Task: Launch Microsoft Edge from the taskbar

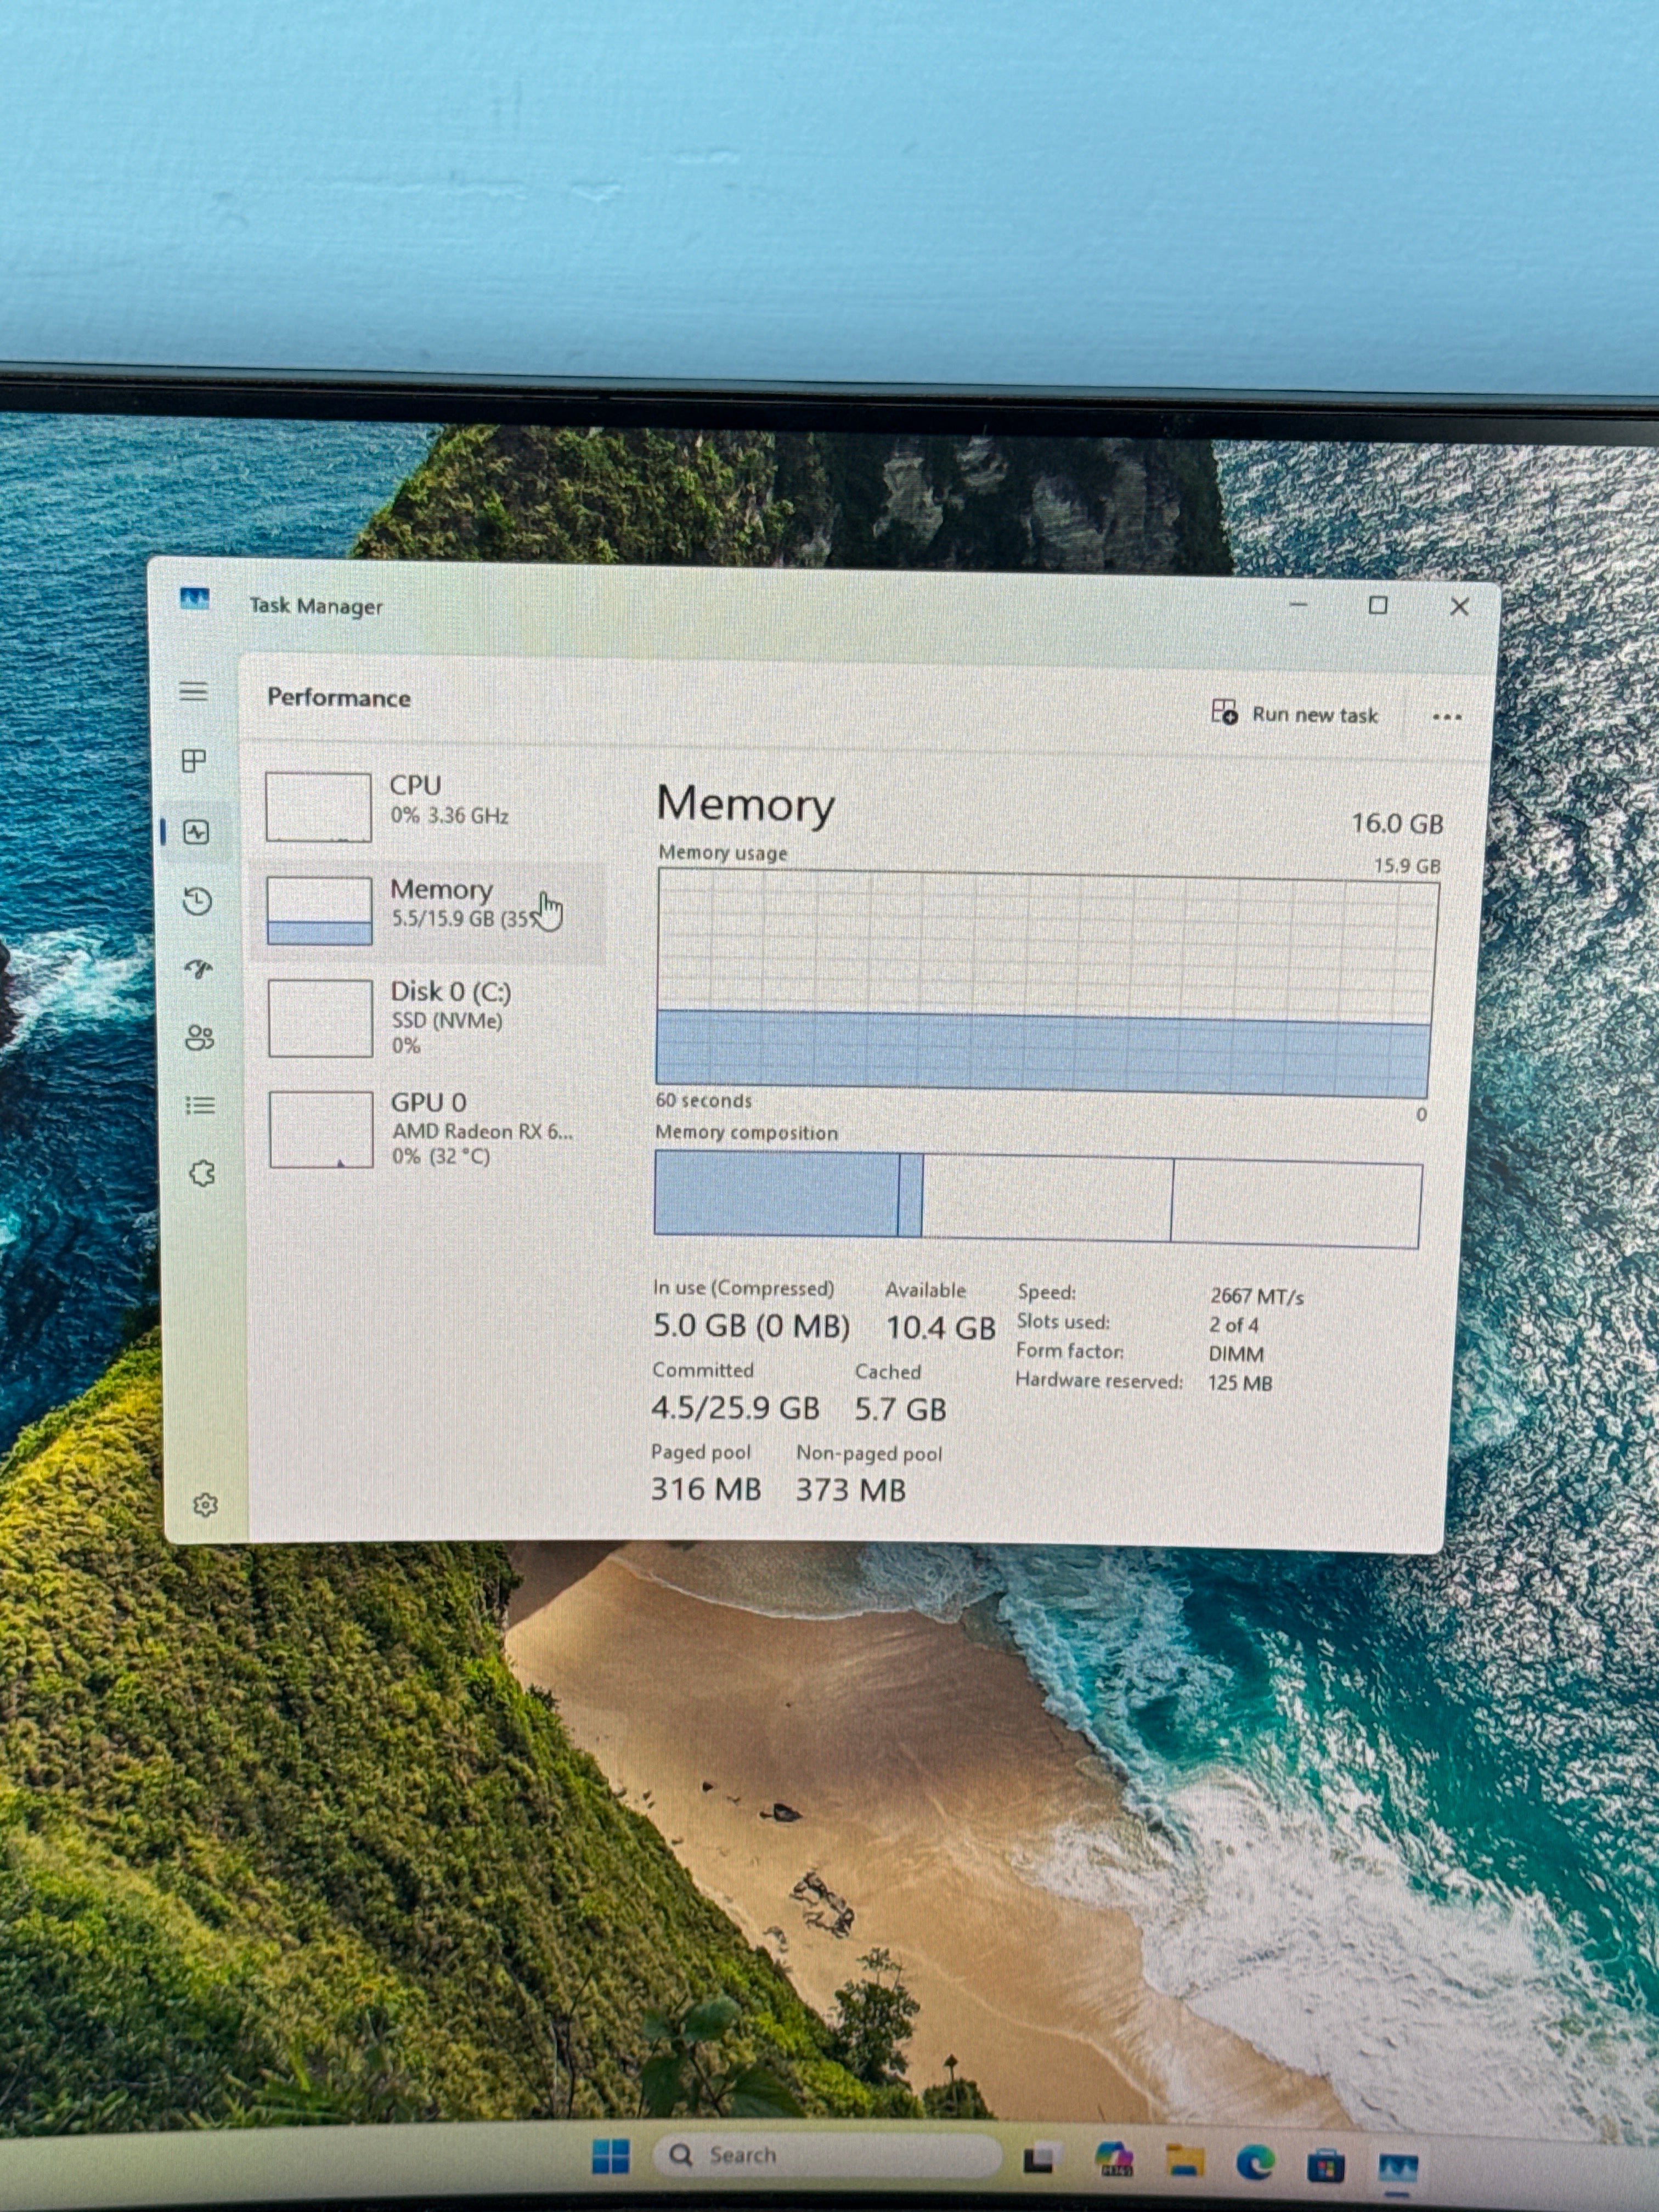Action: coord(1255,2164)
